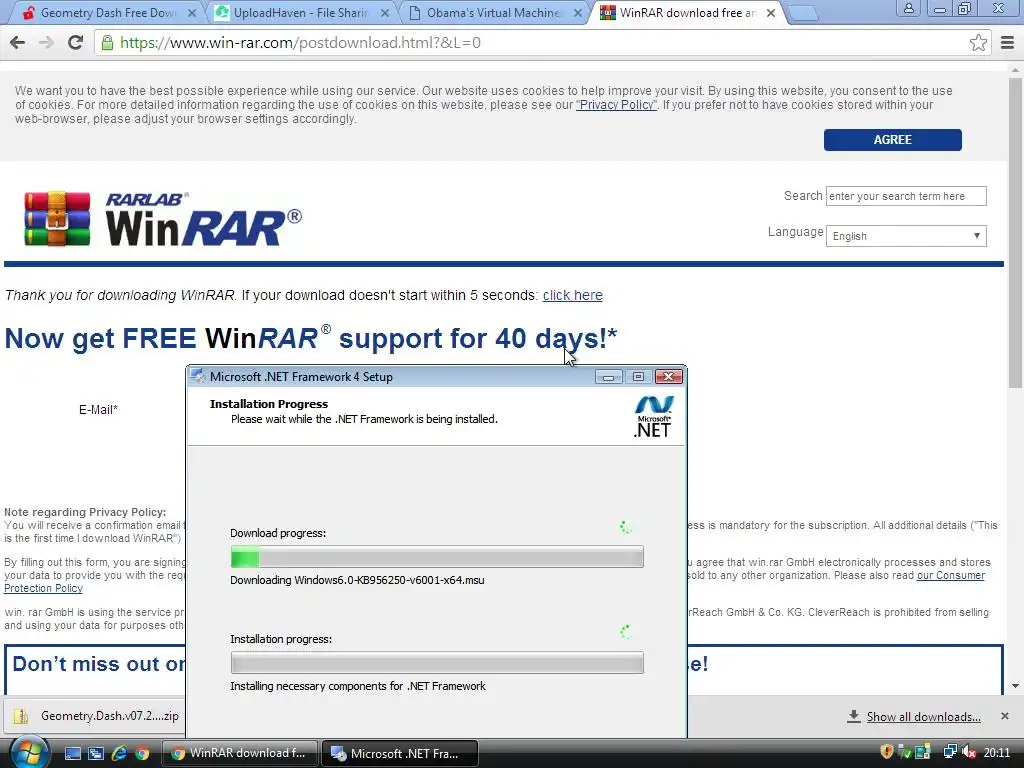Close the Geometry Dash Free Download tab
This screenshot has width=1024, height=768.
[191, 13]
